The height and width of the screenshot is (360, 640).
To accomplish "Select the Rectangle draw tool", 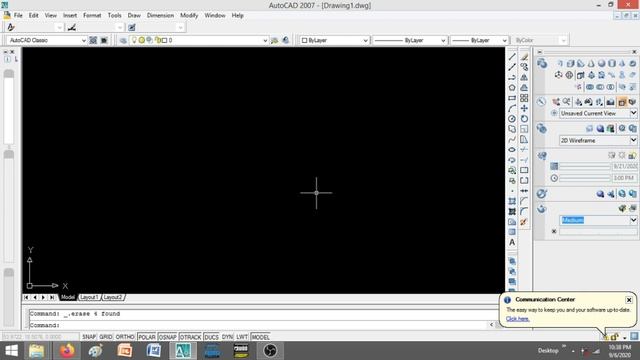I will point(512,98).
